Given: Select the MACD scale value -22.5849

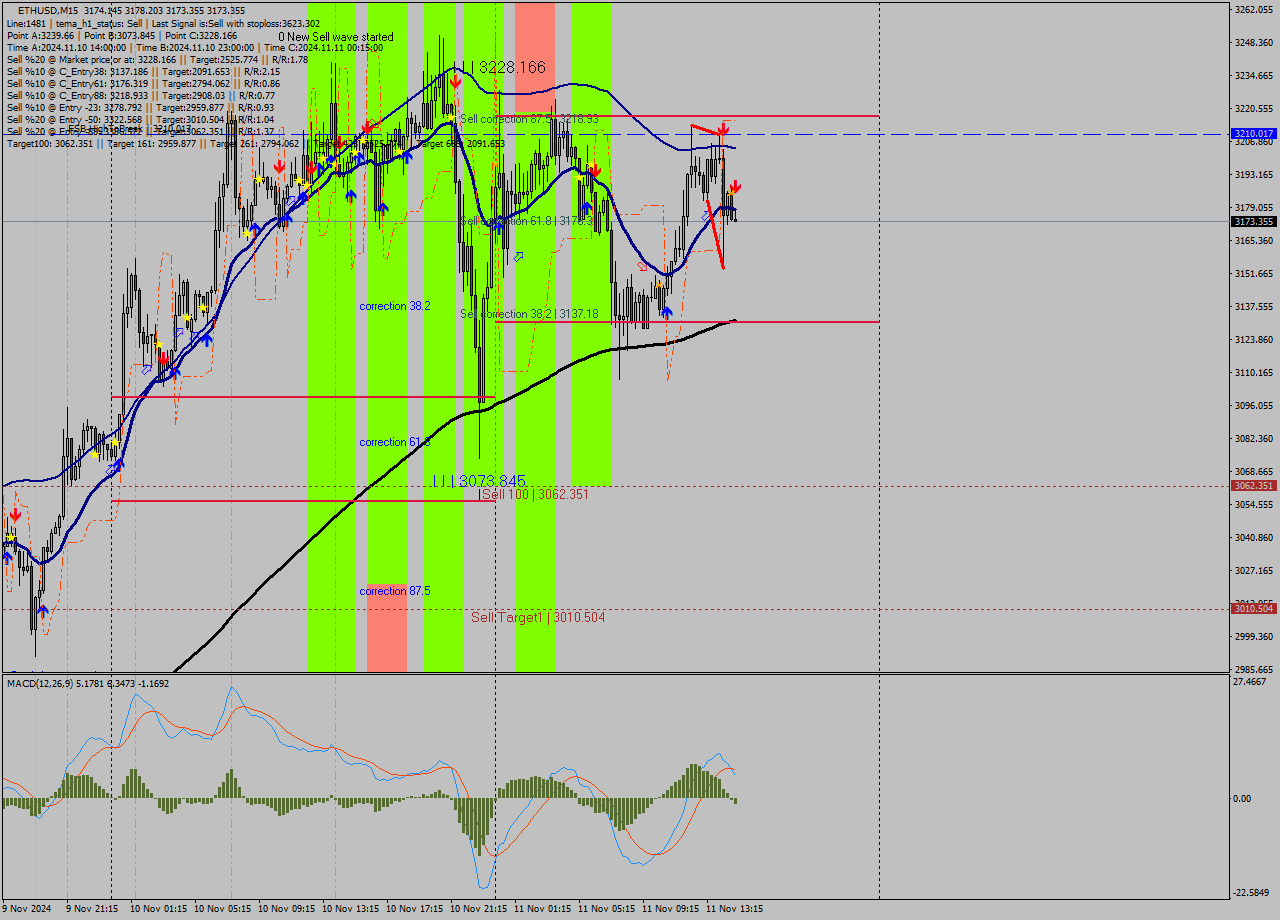Looking at the screenshot, I should [x=1253, y=893].
